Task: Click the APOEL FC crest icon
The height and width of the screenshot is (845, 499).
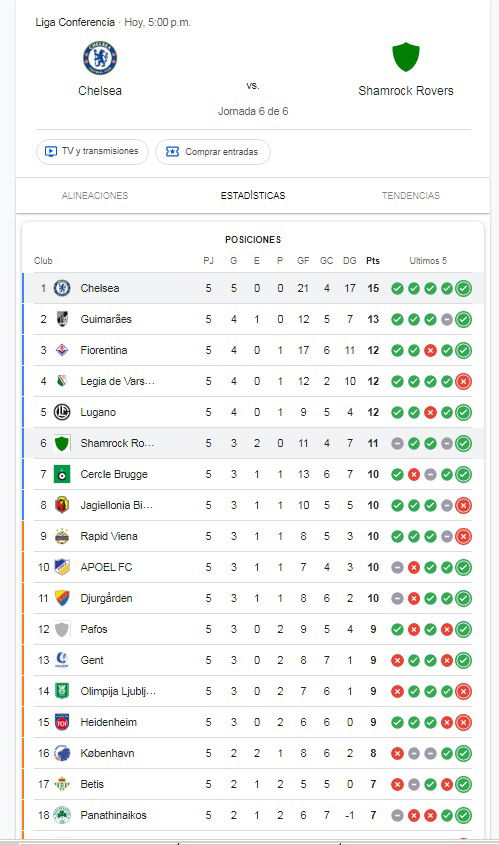Action: coord(63,567)
